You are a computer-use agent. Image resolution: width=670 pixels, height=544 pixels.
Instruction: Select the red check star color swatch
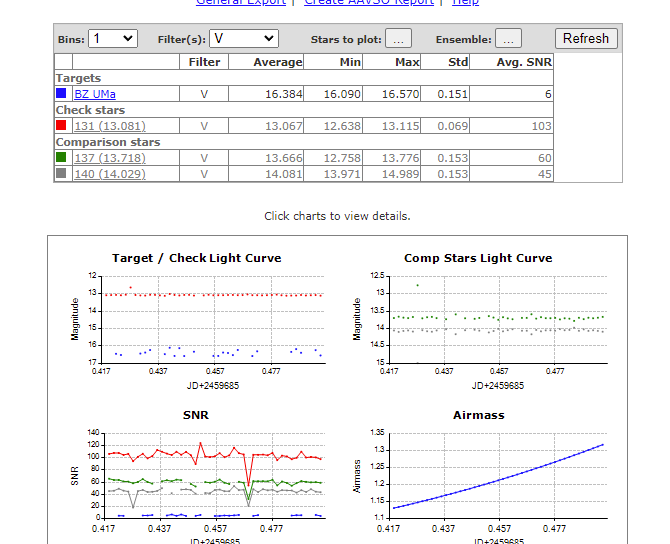tap(62, 126)
